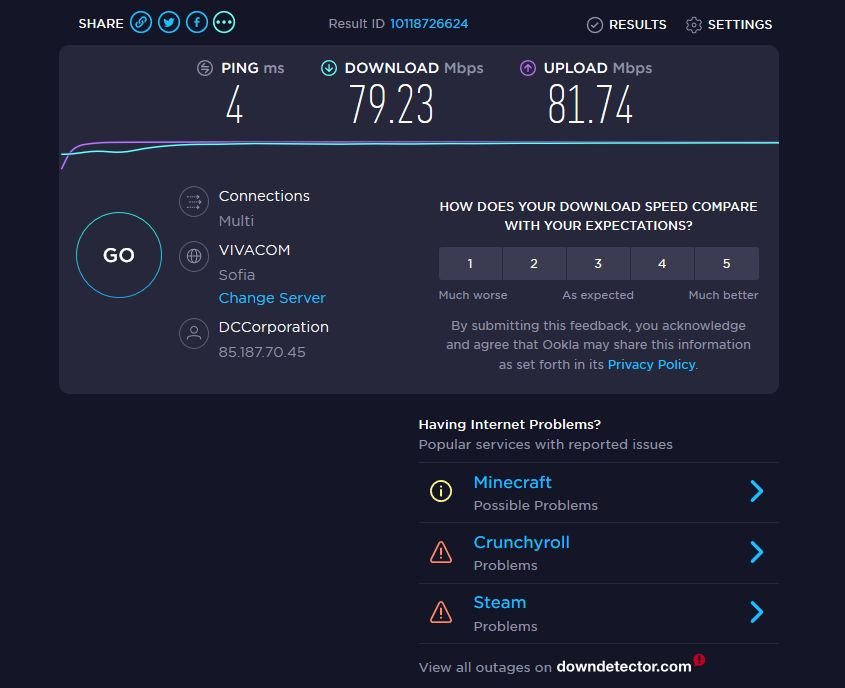
Task: Open Steam outage details
Action: tap(500, 602)
